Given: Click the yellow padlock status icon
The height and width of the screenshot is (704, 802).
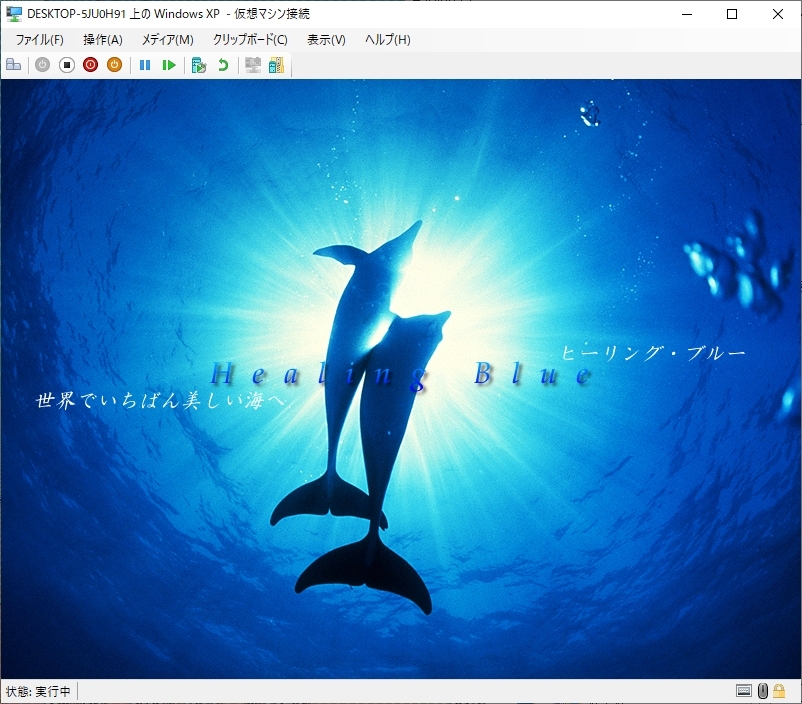Looking at the screenshot, I should [779, 691].
